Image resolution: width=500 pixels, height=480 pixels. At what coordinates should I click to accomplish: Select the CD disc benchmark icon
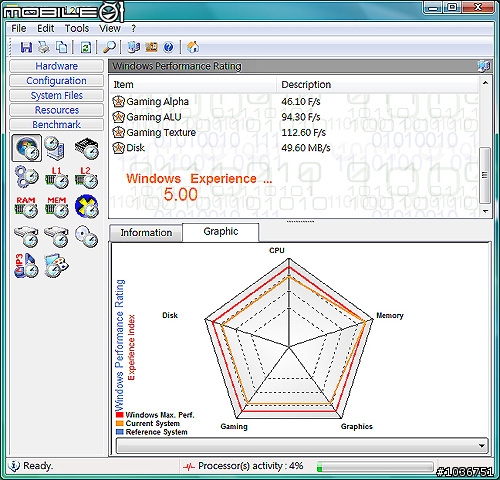pyautogui.click(x=87, y=236)
